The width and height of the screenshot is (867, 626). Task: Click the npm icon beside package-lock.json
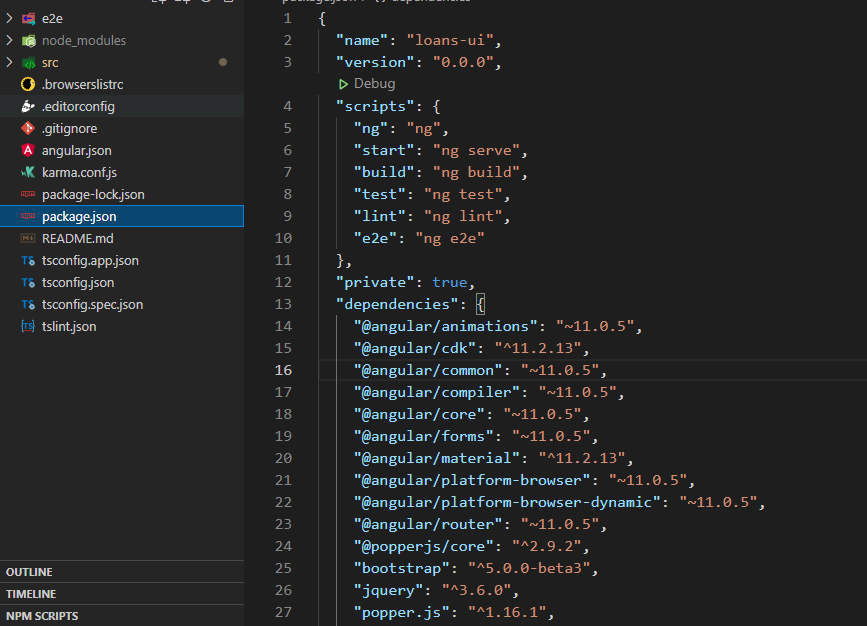click(28, 194)
